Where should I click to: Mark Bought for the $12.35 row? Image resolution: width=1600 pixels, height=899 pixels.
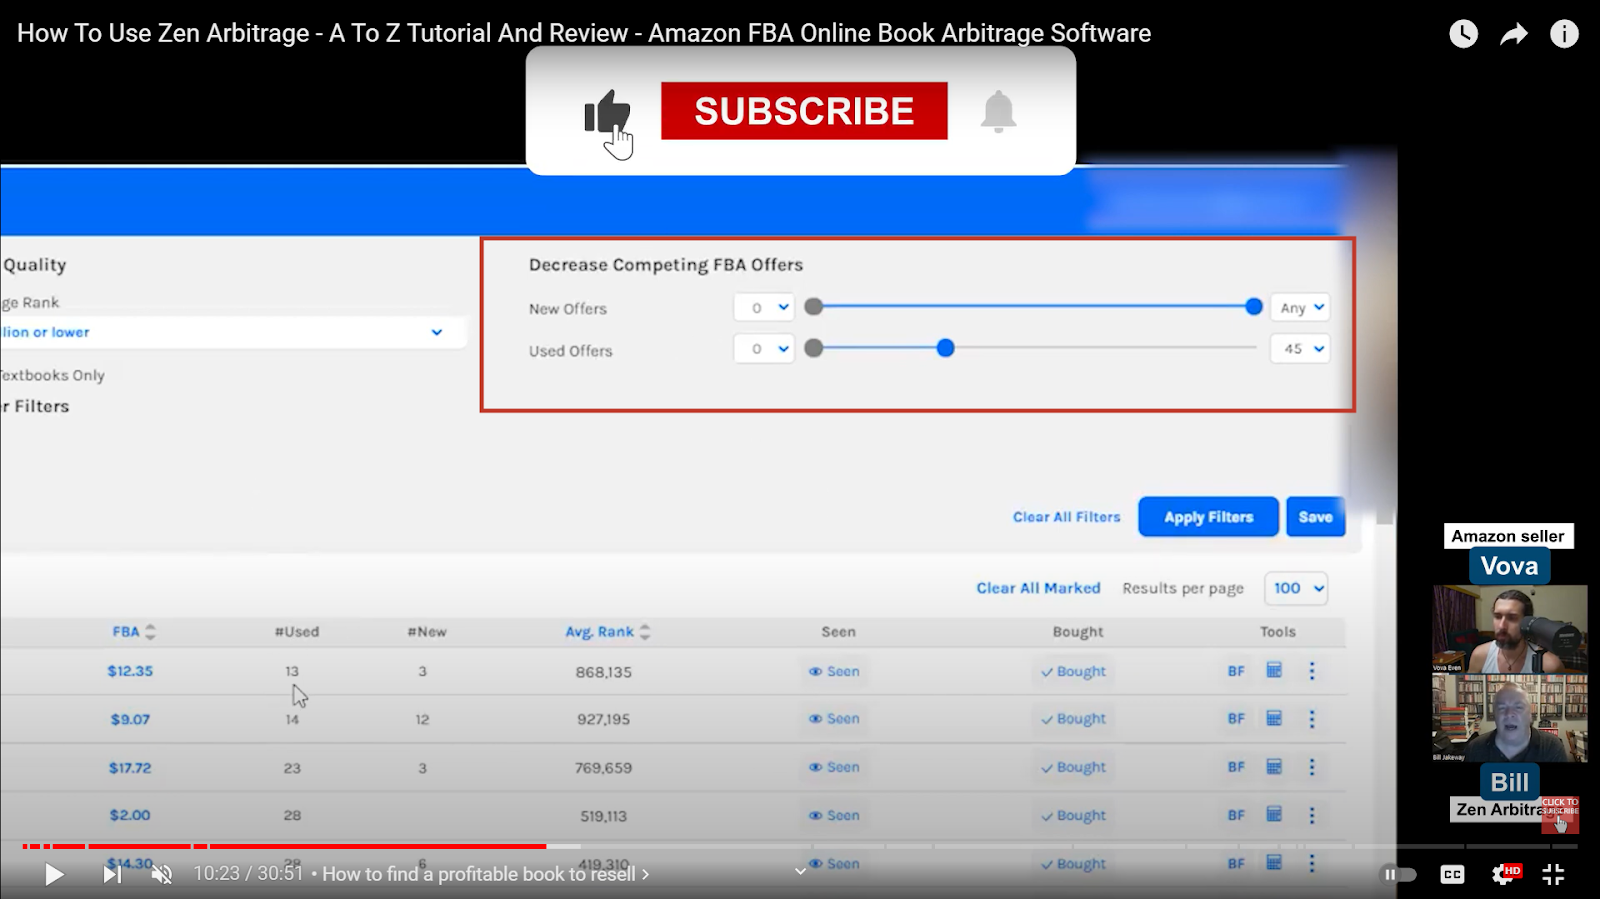tap(1073, 672)
